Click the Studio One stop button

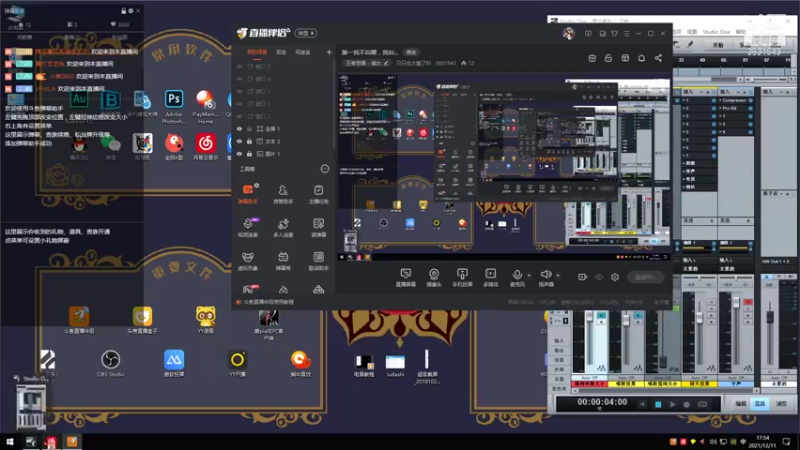pos(658,405)
